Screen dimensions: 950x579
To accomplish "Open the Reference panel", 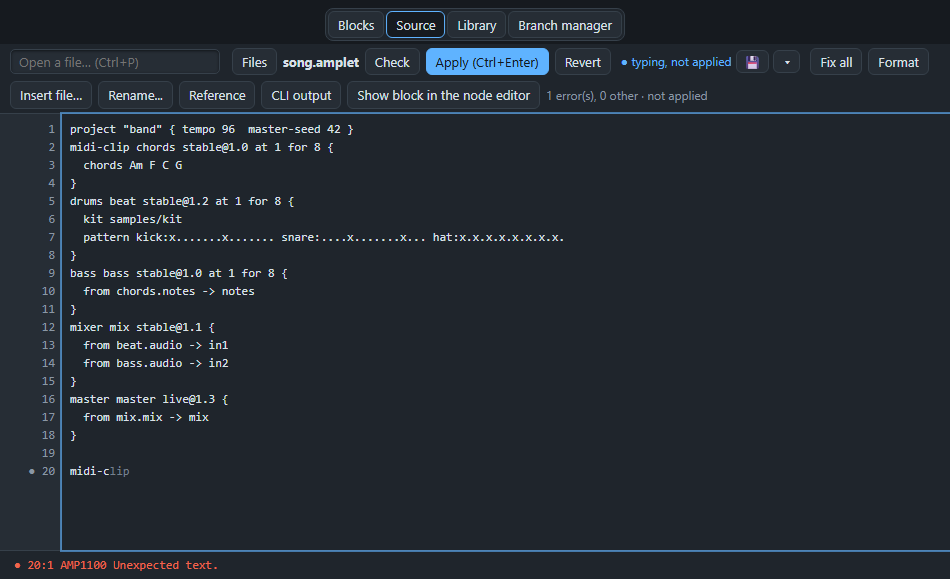I will point(217,96).
